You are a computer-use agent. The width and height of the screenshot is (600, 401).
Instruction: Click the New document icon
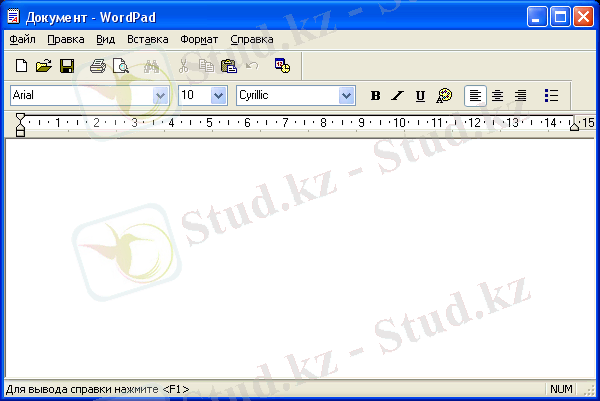[x=21, y=66]
